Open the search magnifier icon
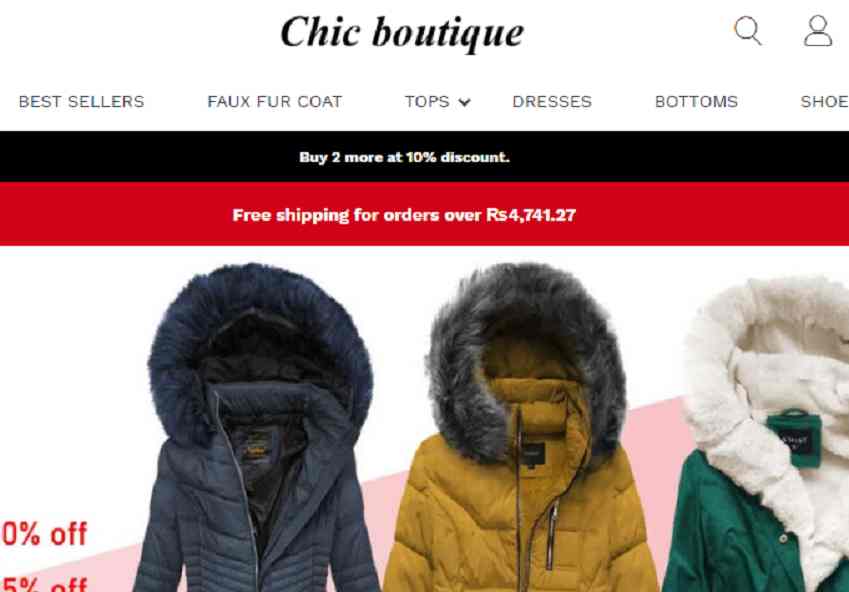The image size is (849, 592). (748, 31)
